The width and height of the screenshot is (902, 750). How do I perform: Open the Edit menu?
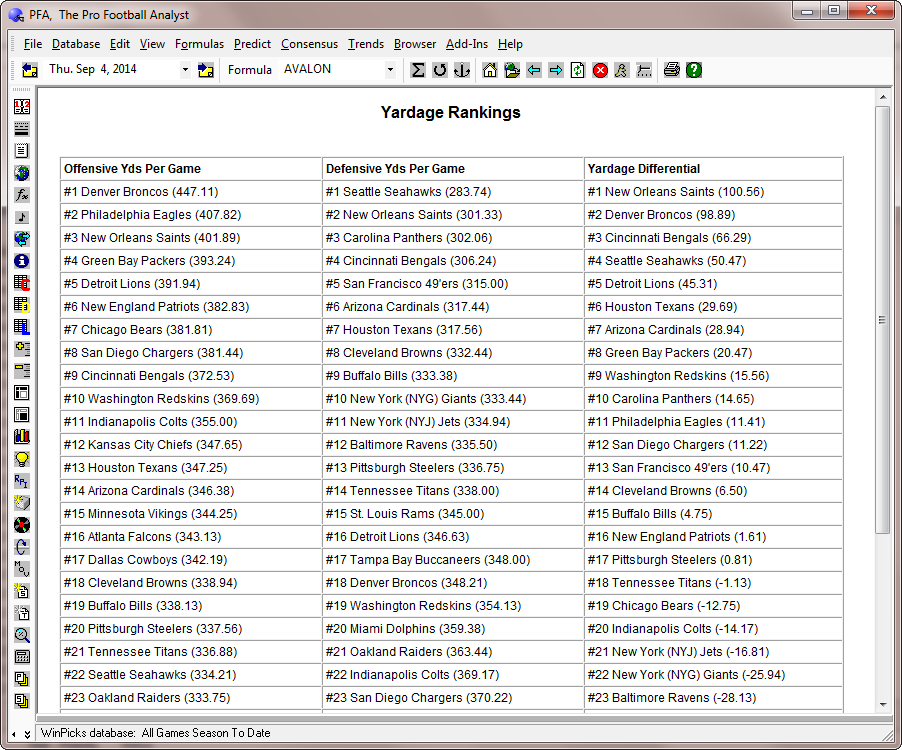[120, 44]
